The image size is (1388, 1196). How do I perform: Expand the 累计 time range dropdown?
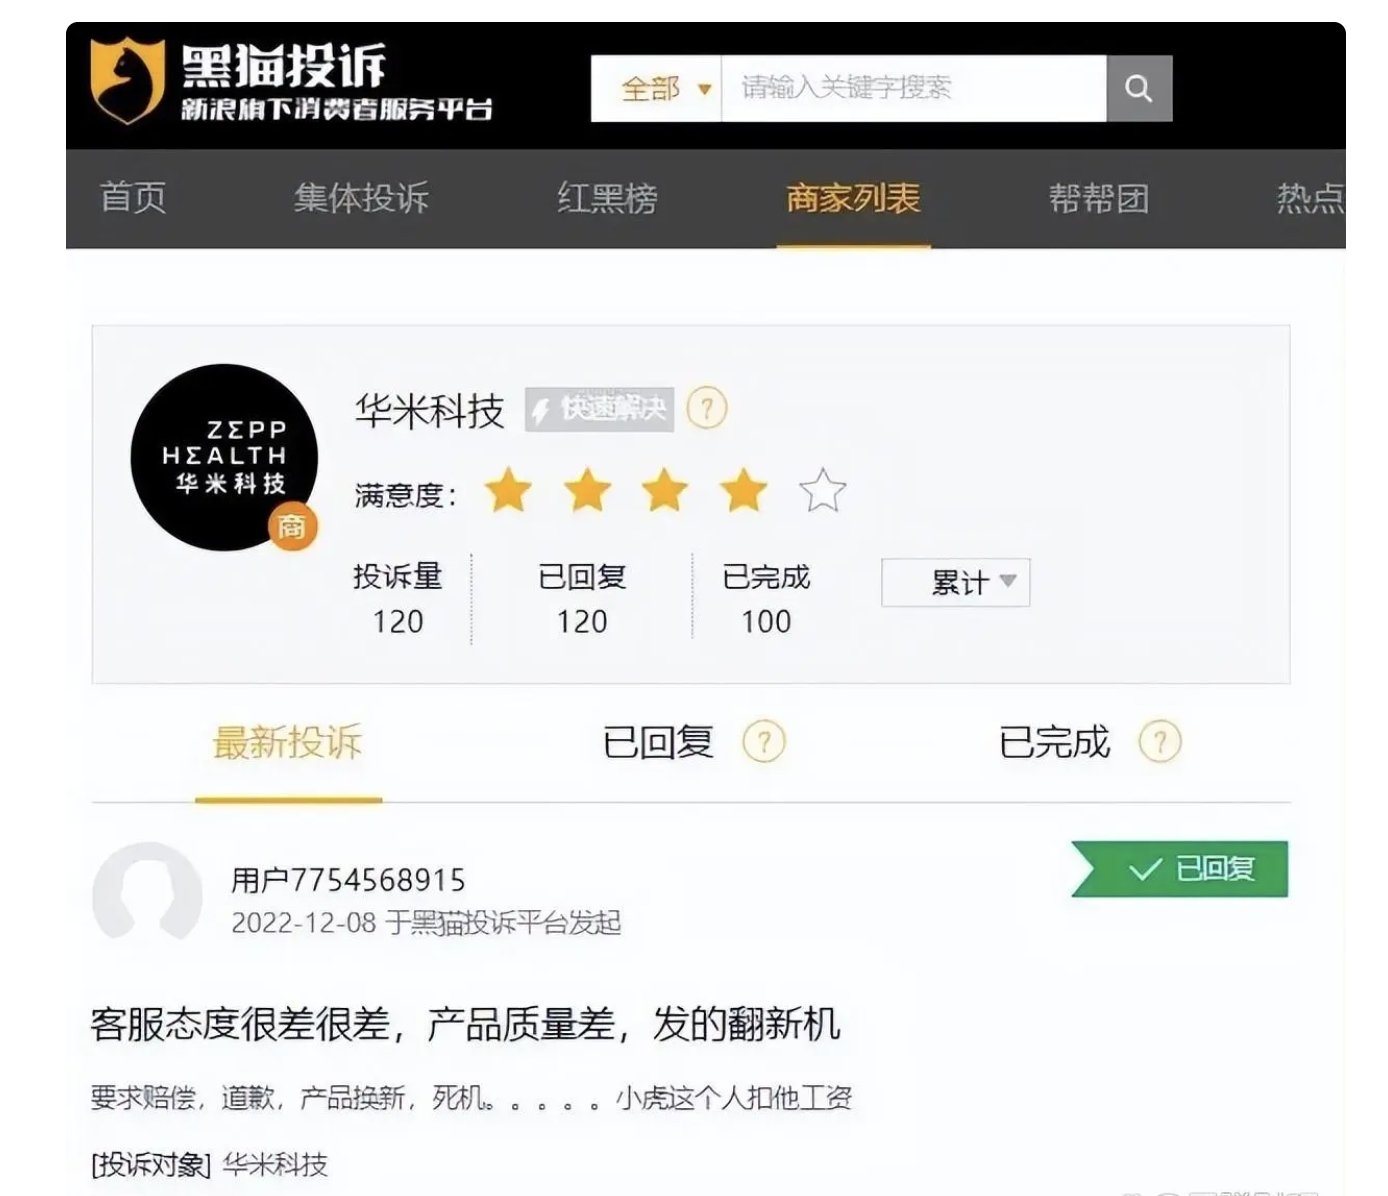click(955, 582)
